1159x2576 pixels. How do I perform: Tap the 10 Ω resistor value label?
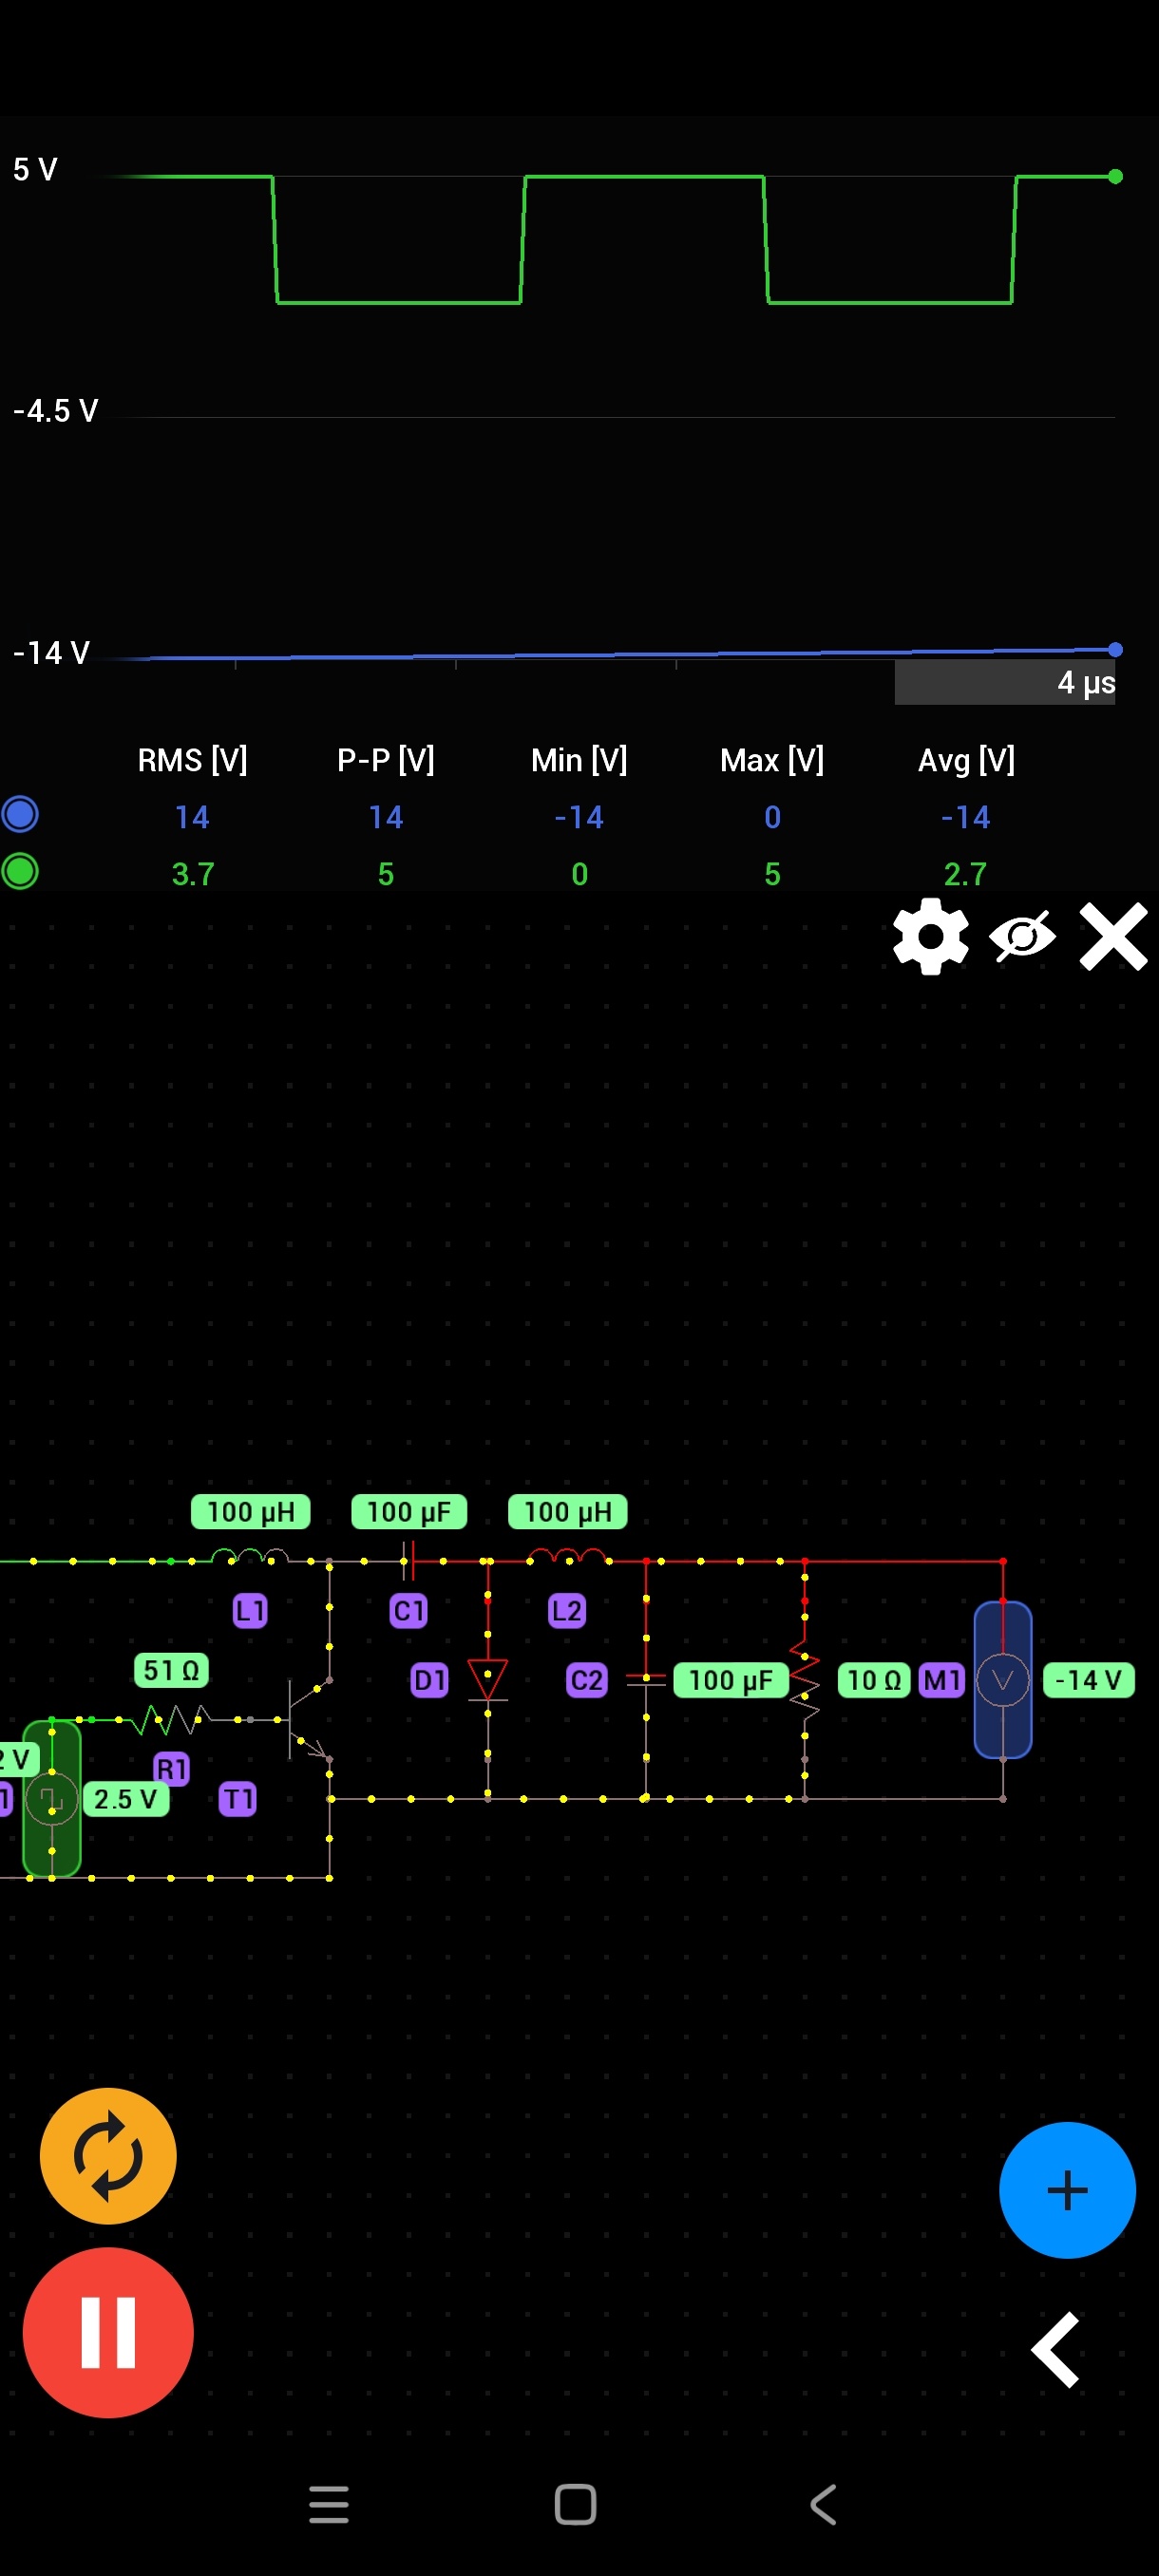[874, 1679]
